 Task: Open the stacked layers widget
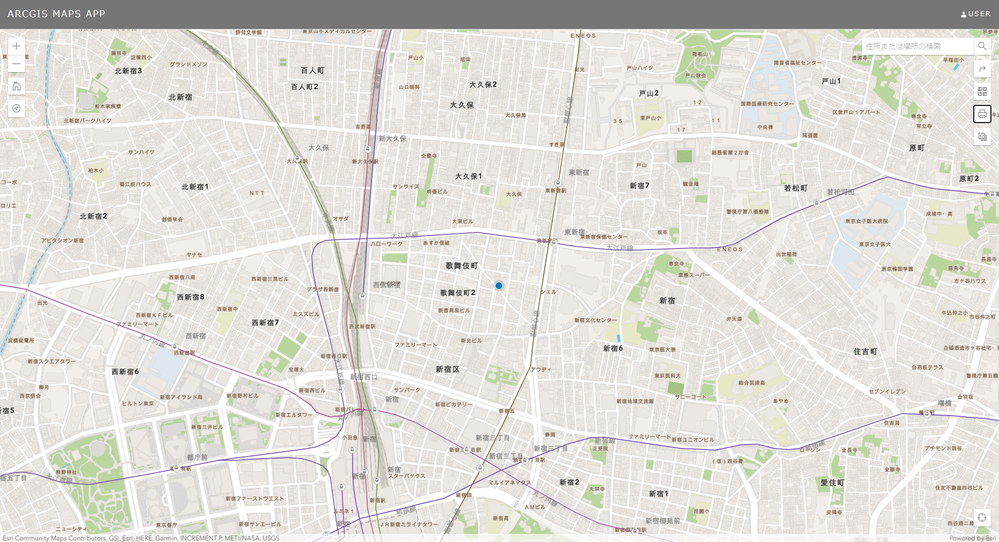(x=982, y=136)
